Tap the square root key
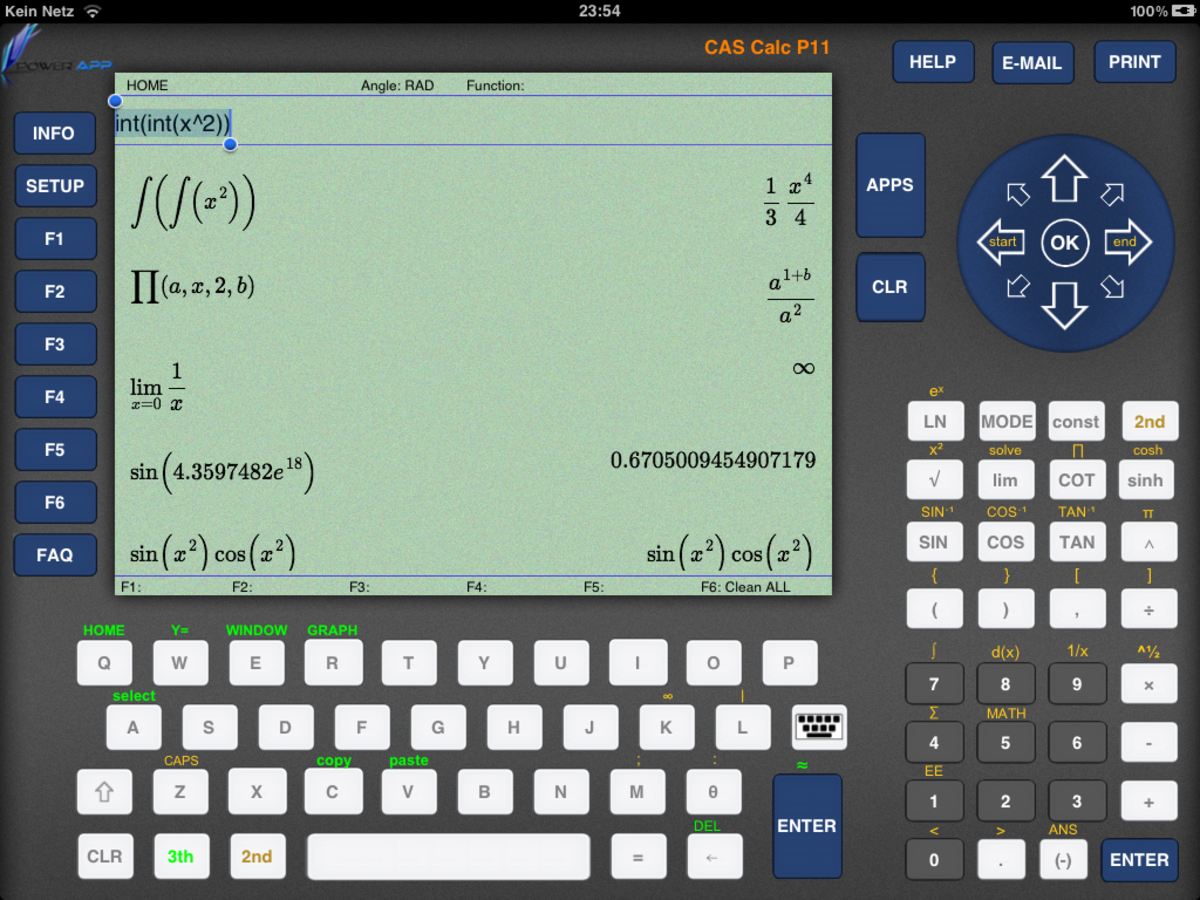The width and height of the screenshot is (1200, 900). point(934,480)
